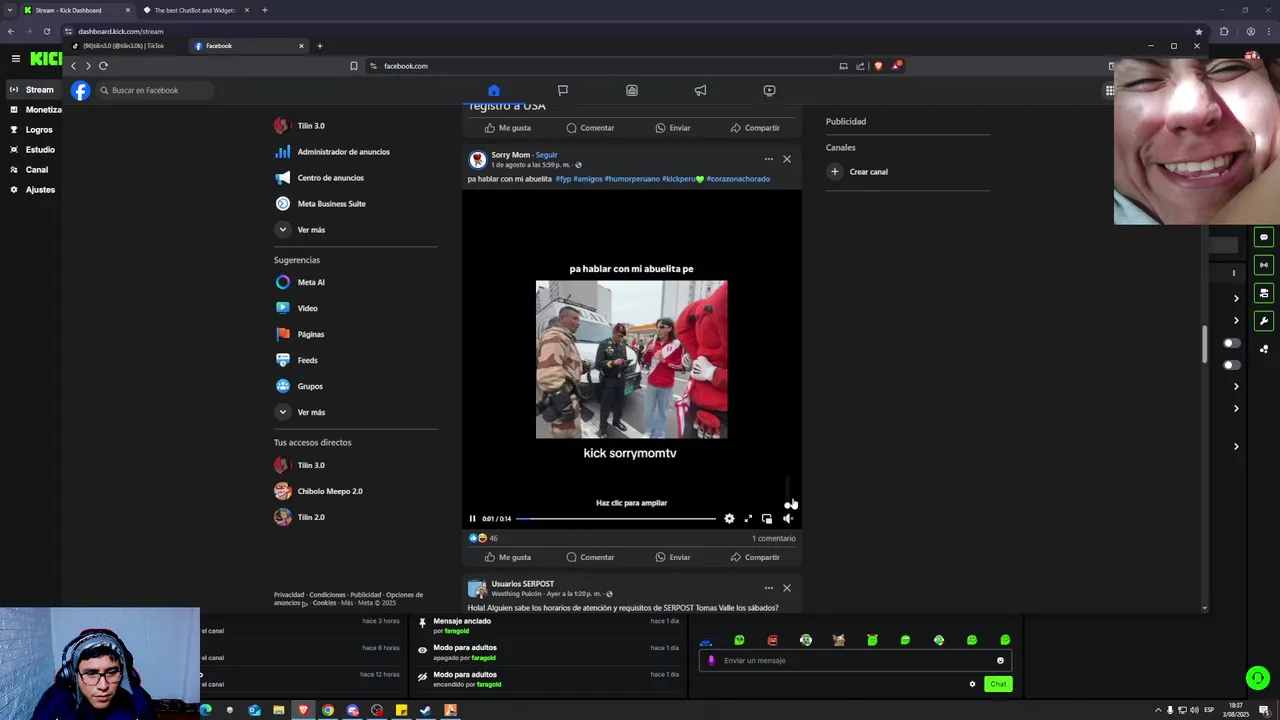Screen dimensions: 1280x720
Task: Open the Kick chat panel icon
Action: 1264,238
